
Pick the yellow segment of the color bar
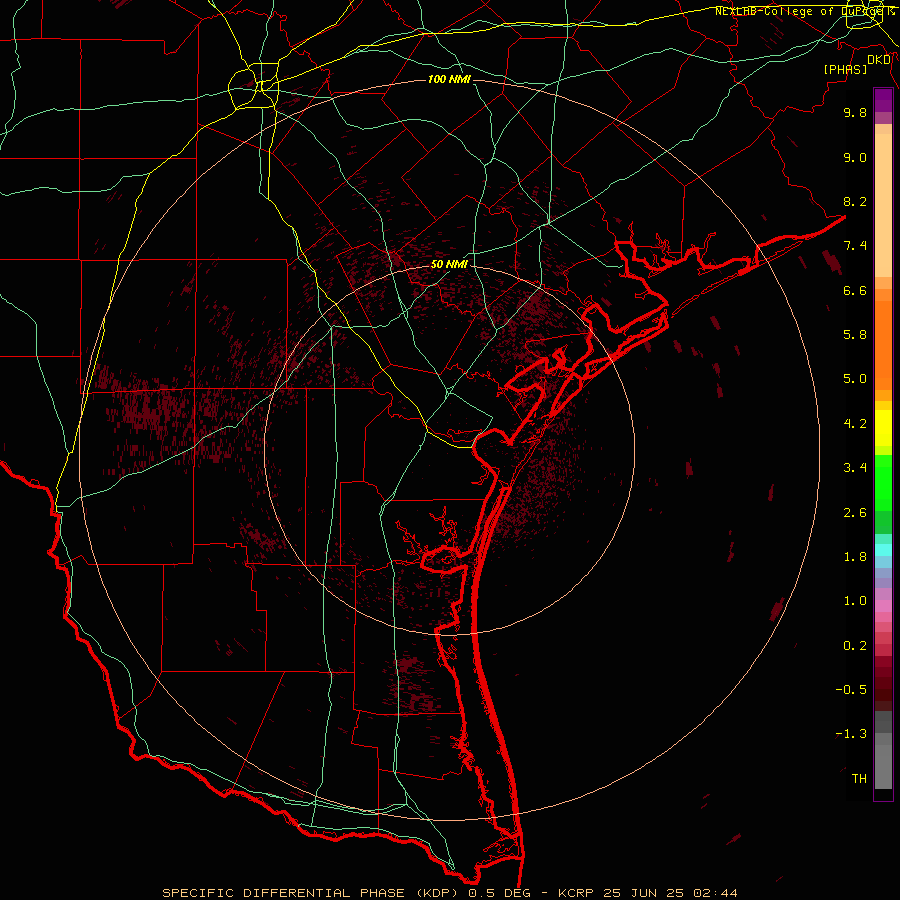[883, 428]
